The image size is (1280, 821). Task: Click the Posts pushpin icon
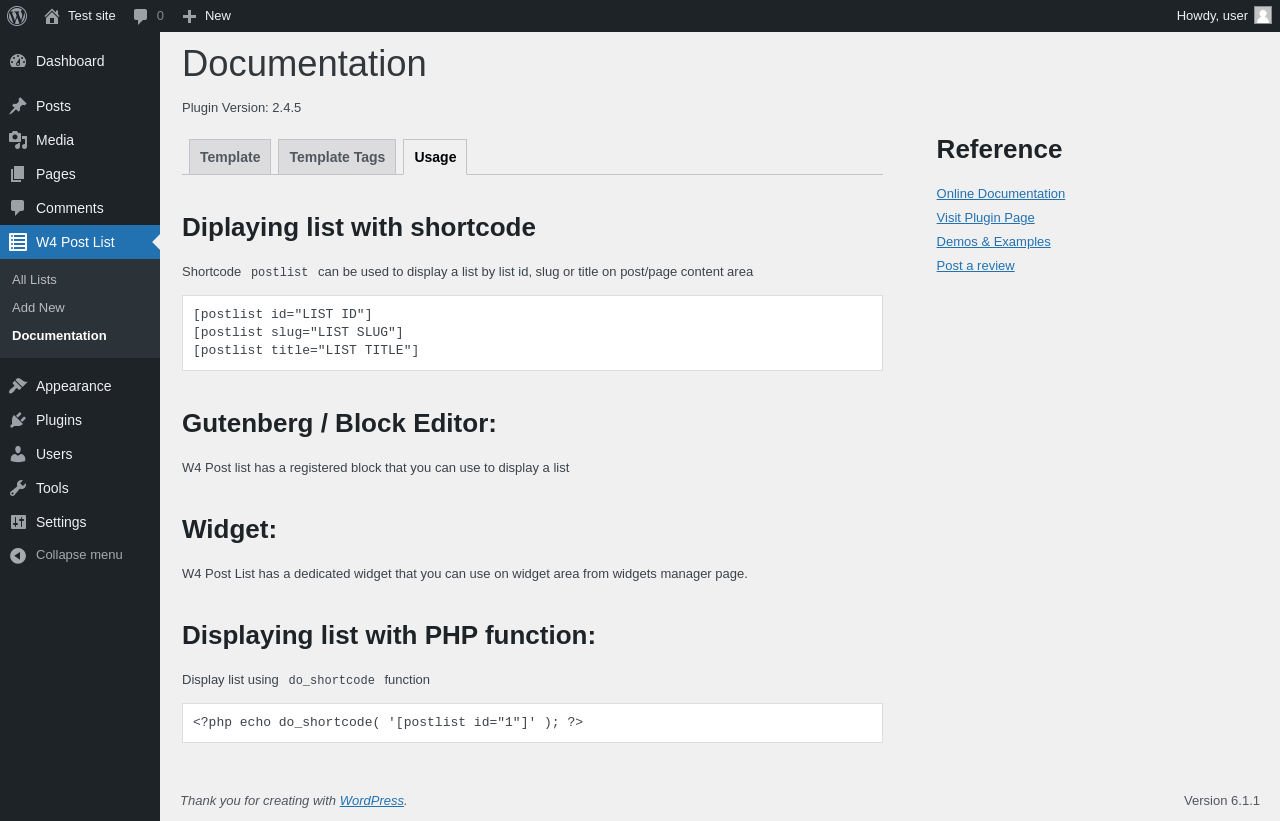tap(18, 106)
